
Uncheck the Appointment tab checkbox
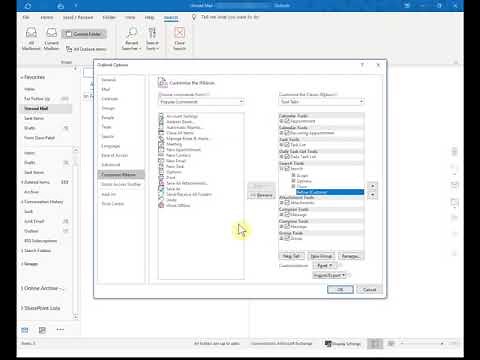click(x=287, y=121)
